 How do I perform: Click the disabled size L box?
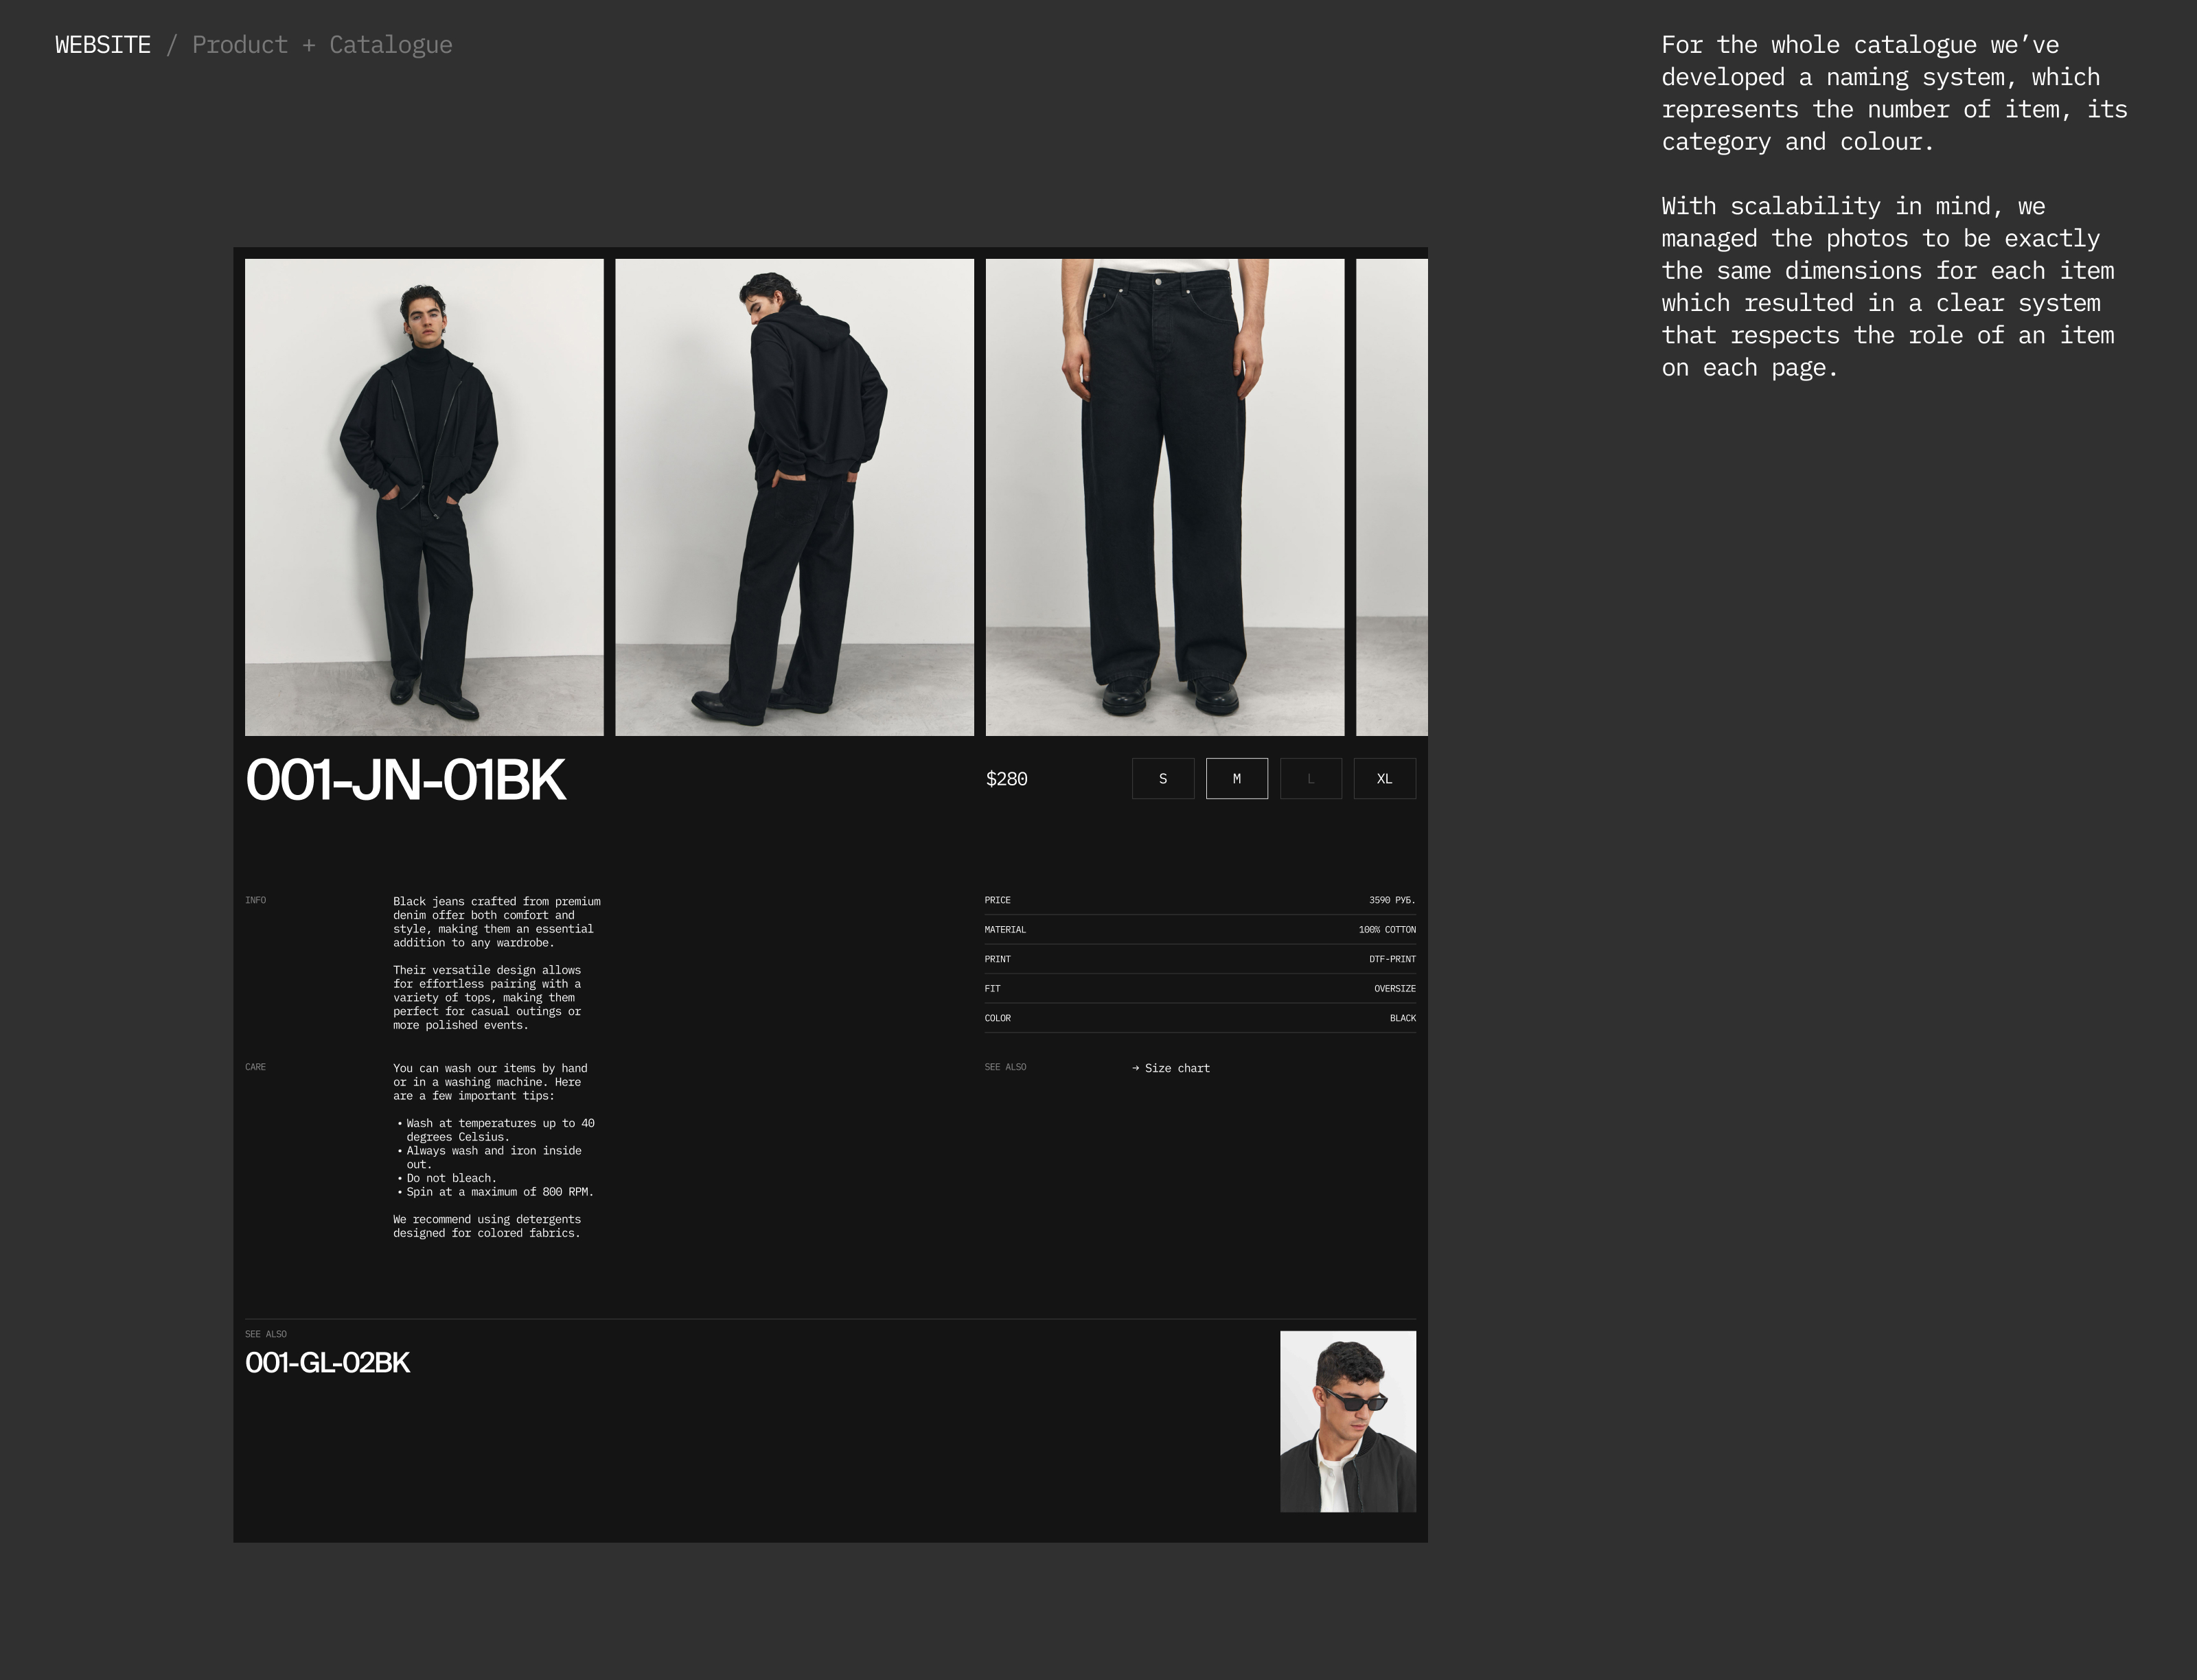tap(1310, 779)
